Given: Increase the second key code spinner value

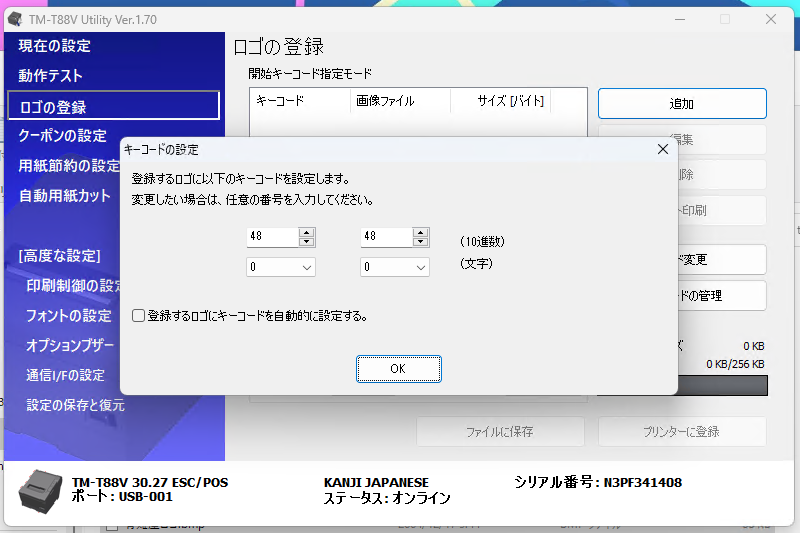Looking at the screenshot, I should tap(420, 232).
